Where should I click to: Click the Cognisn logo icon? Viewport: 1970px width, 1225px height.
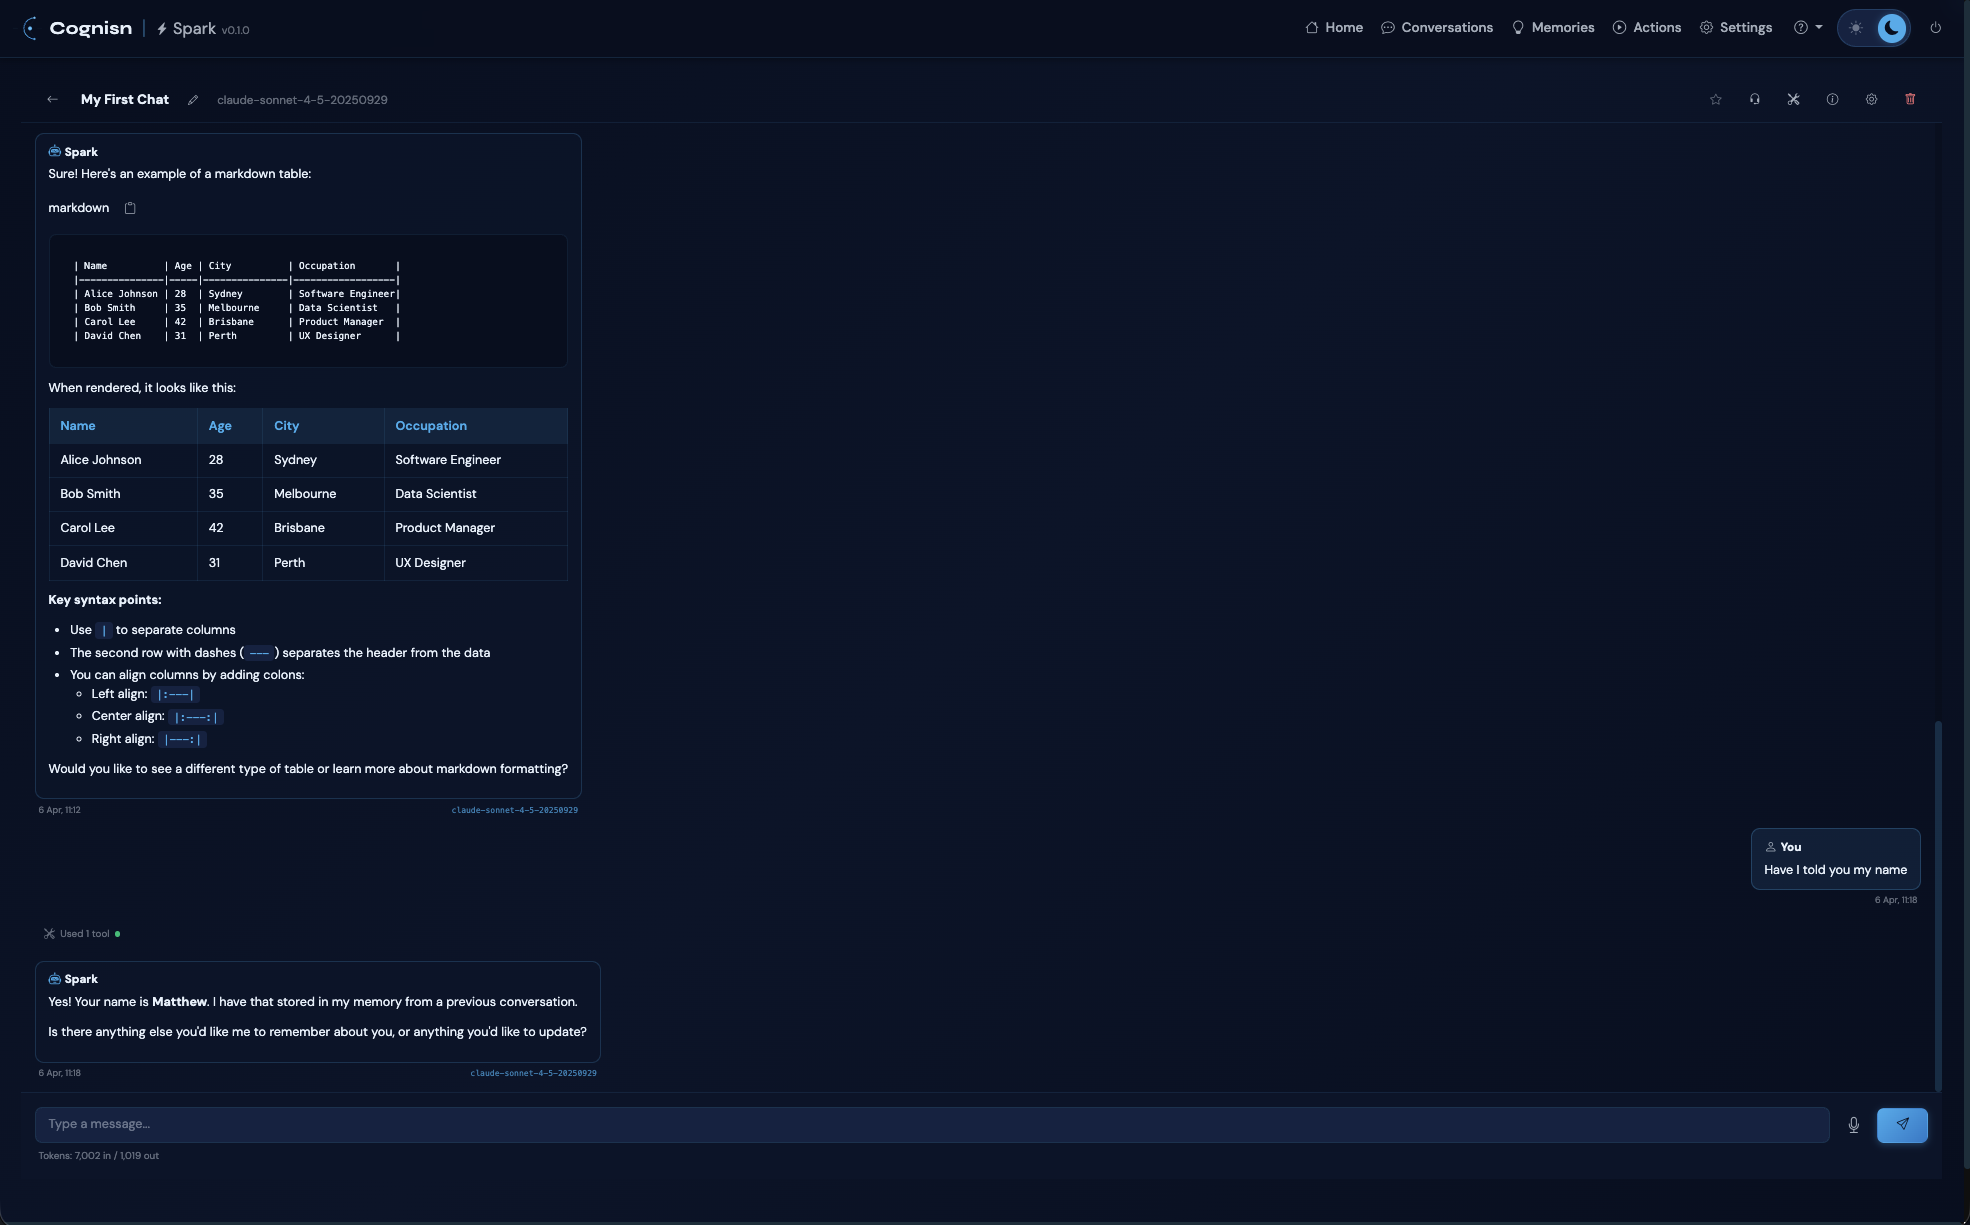click(x=29, y=28)
